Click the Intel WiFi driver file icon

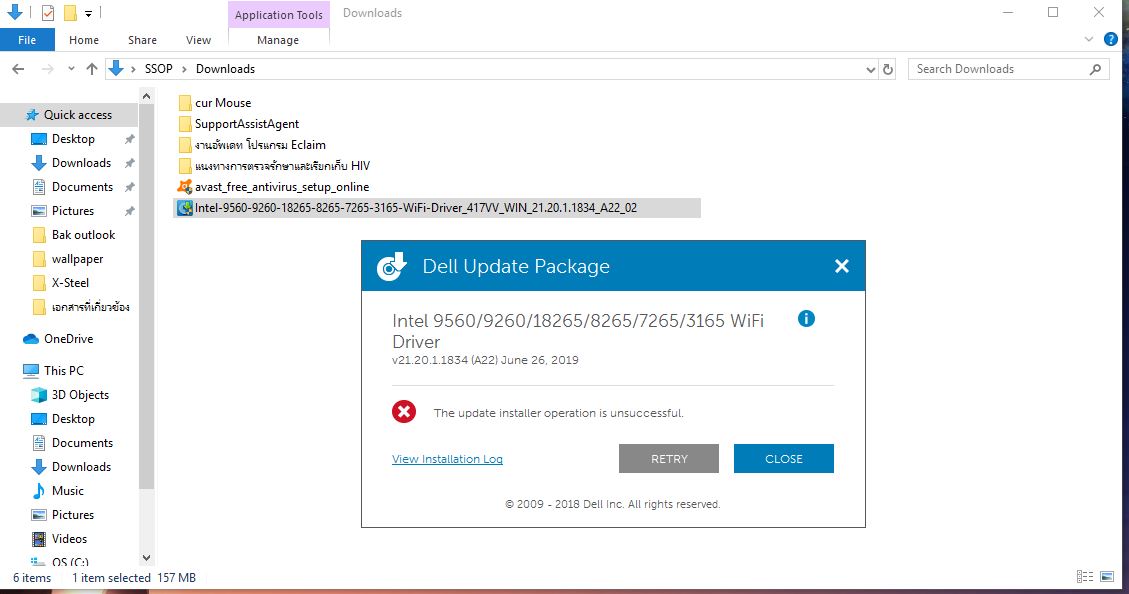point(185,208)
